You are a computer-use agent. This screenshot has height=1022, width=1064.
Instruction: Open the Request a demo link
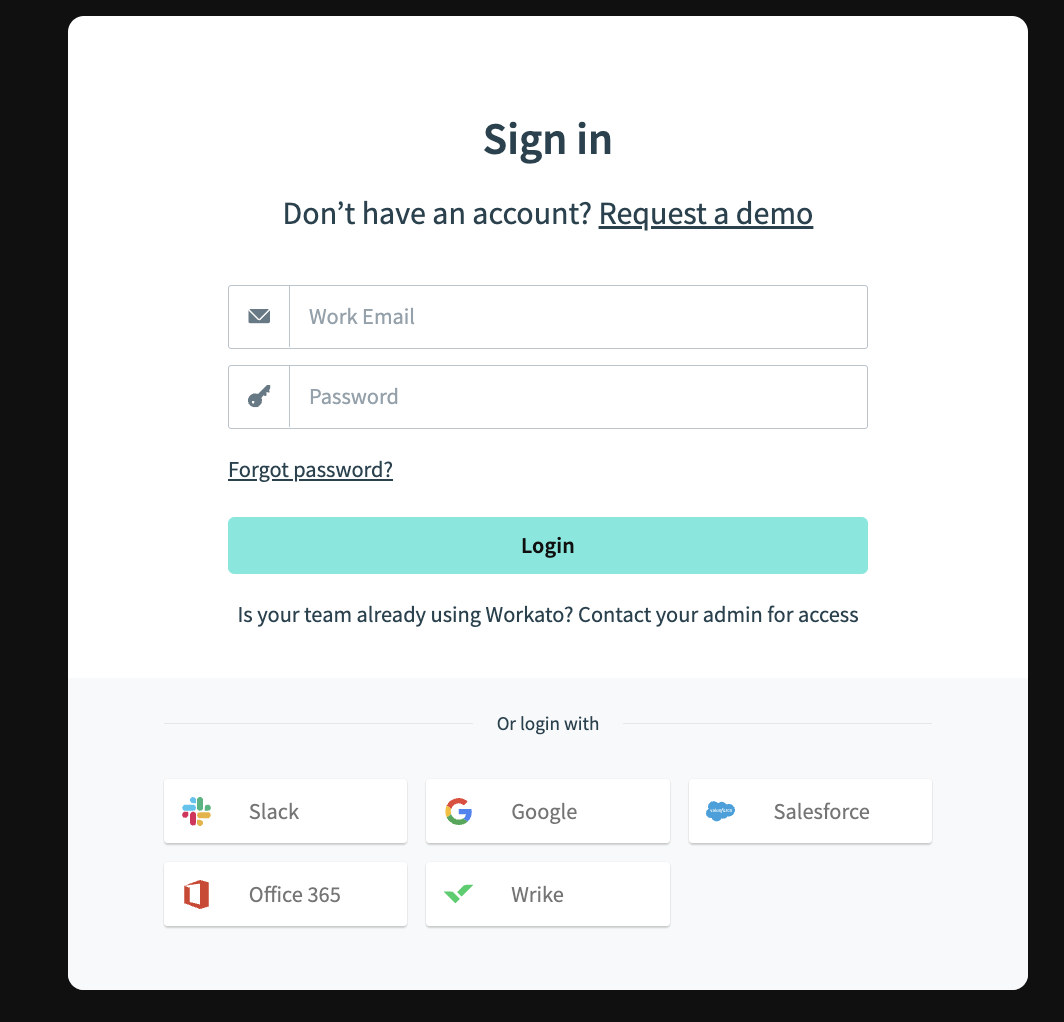click(706, 214)
